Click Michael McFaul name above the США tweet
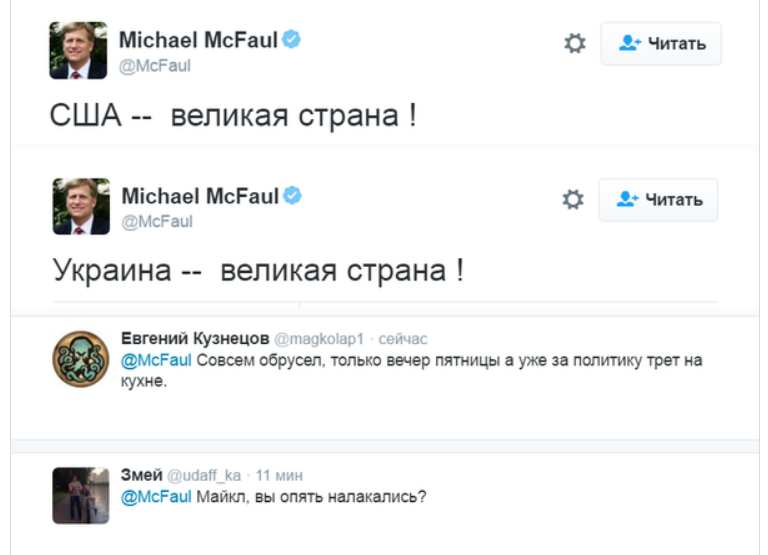This screenshot has height=555, width=768. pyautogui.click(x=199, y=40)
